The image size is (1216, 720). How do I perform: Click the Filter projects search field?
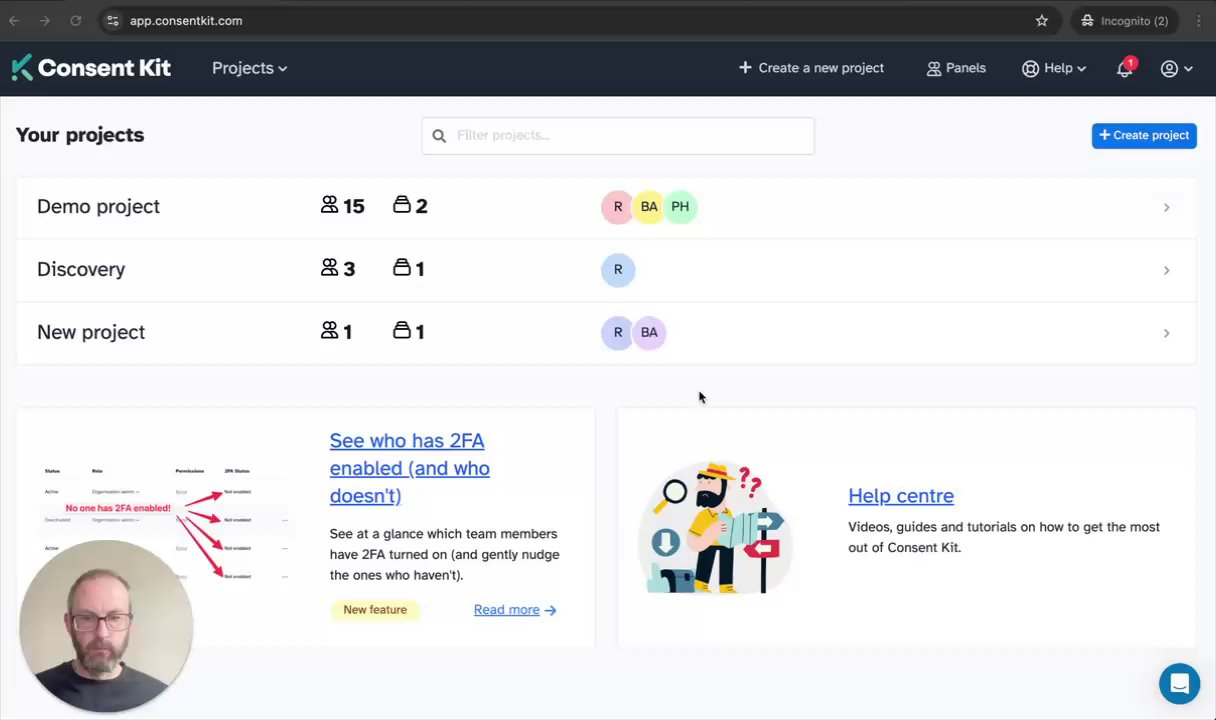[618, 136]
